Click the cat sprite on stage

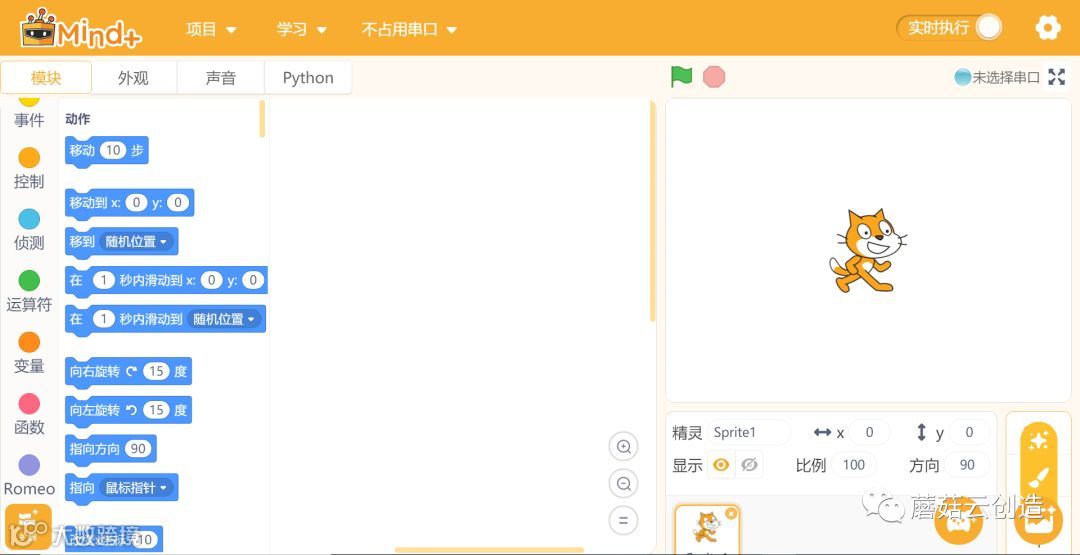click(866, 251)
